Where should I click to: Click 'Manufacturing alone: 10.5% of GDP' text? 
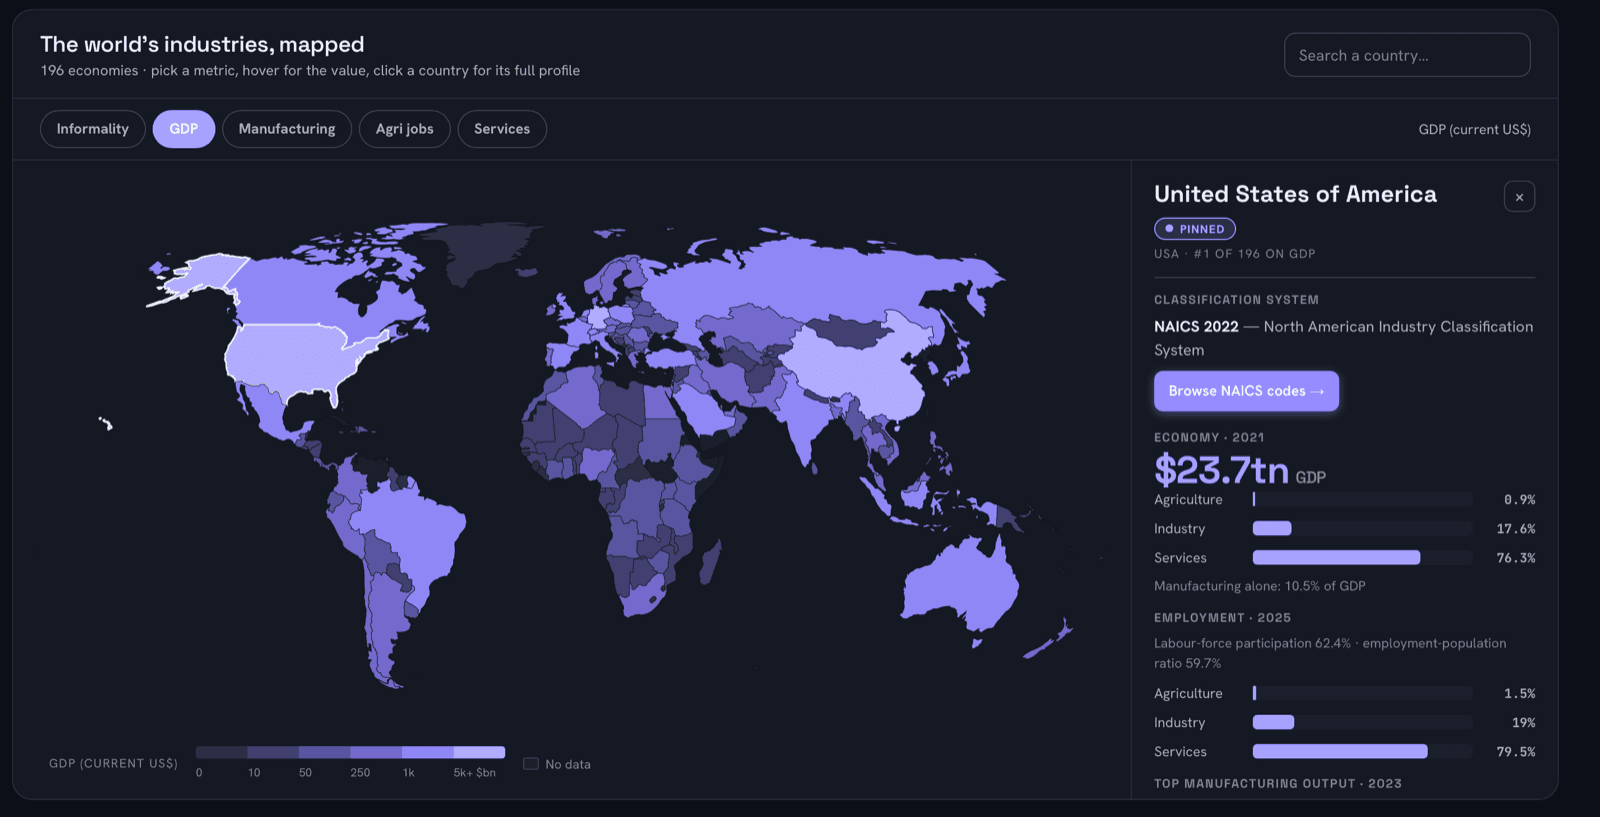click(1260, 586)
